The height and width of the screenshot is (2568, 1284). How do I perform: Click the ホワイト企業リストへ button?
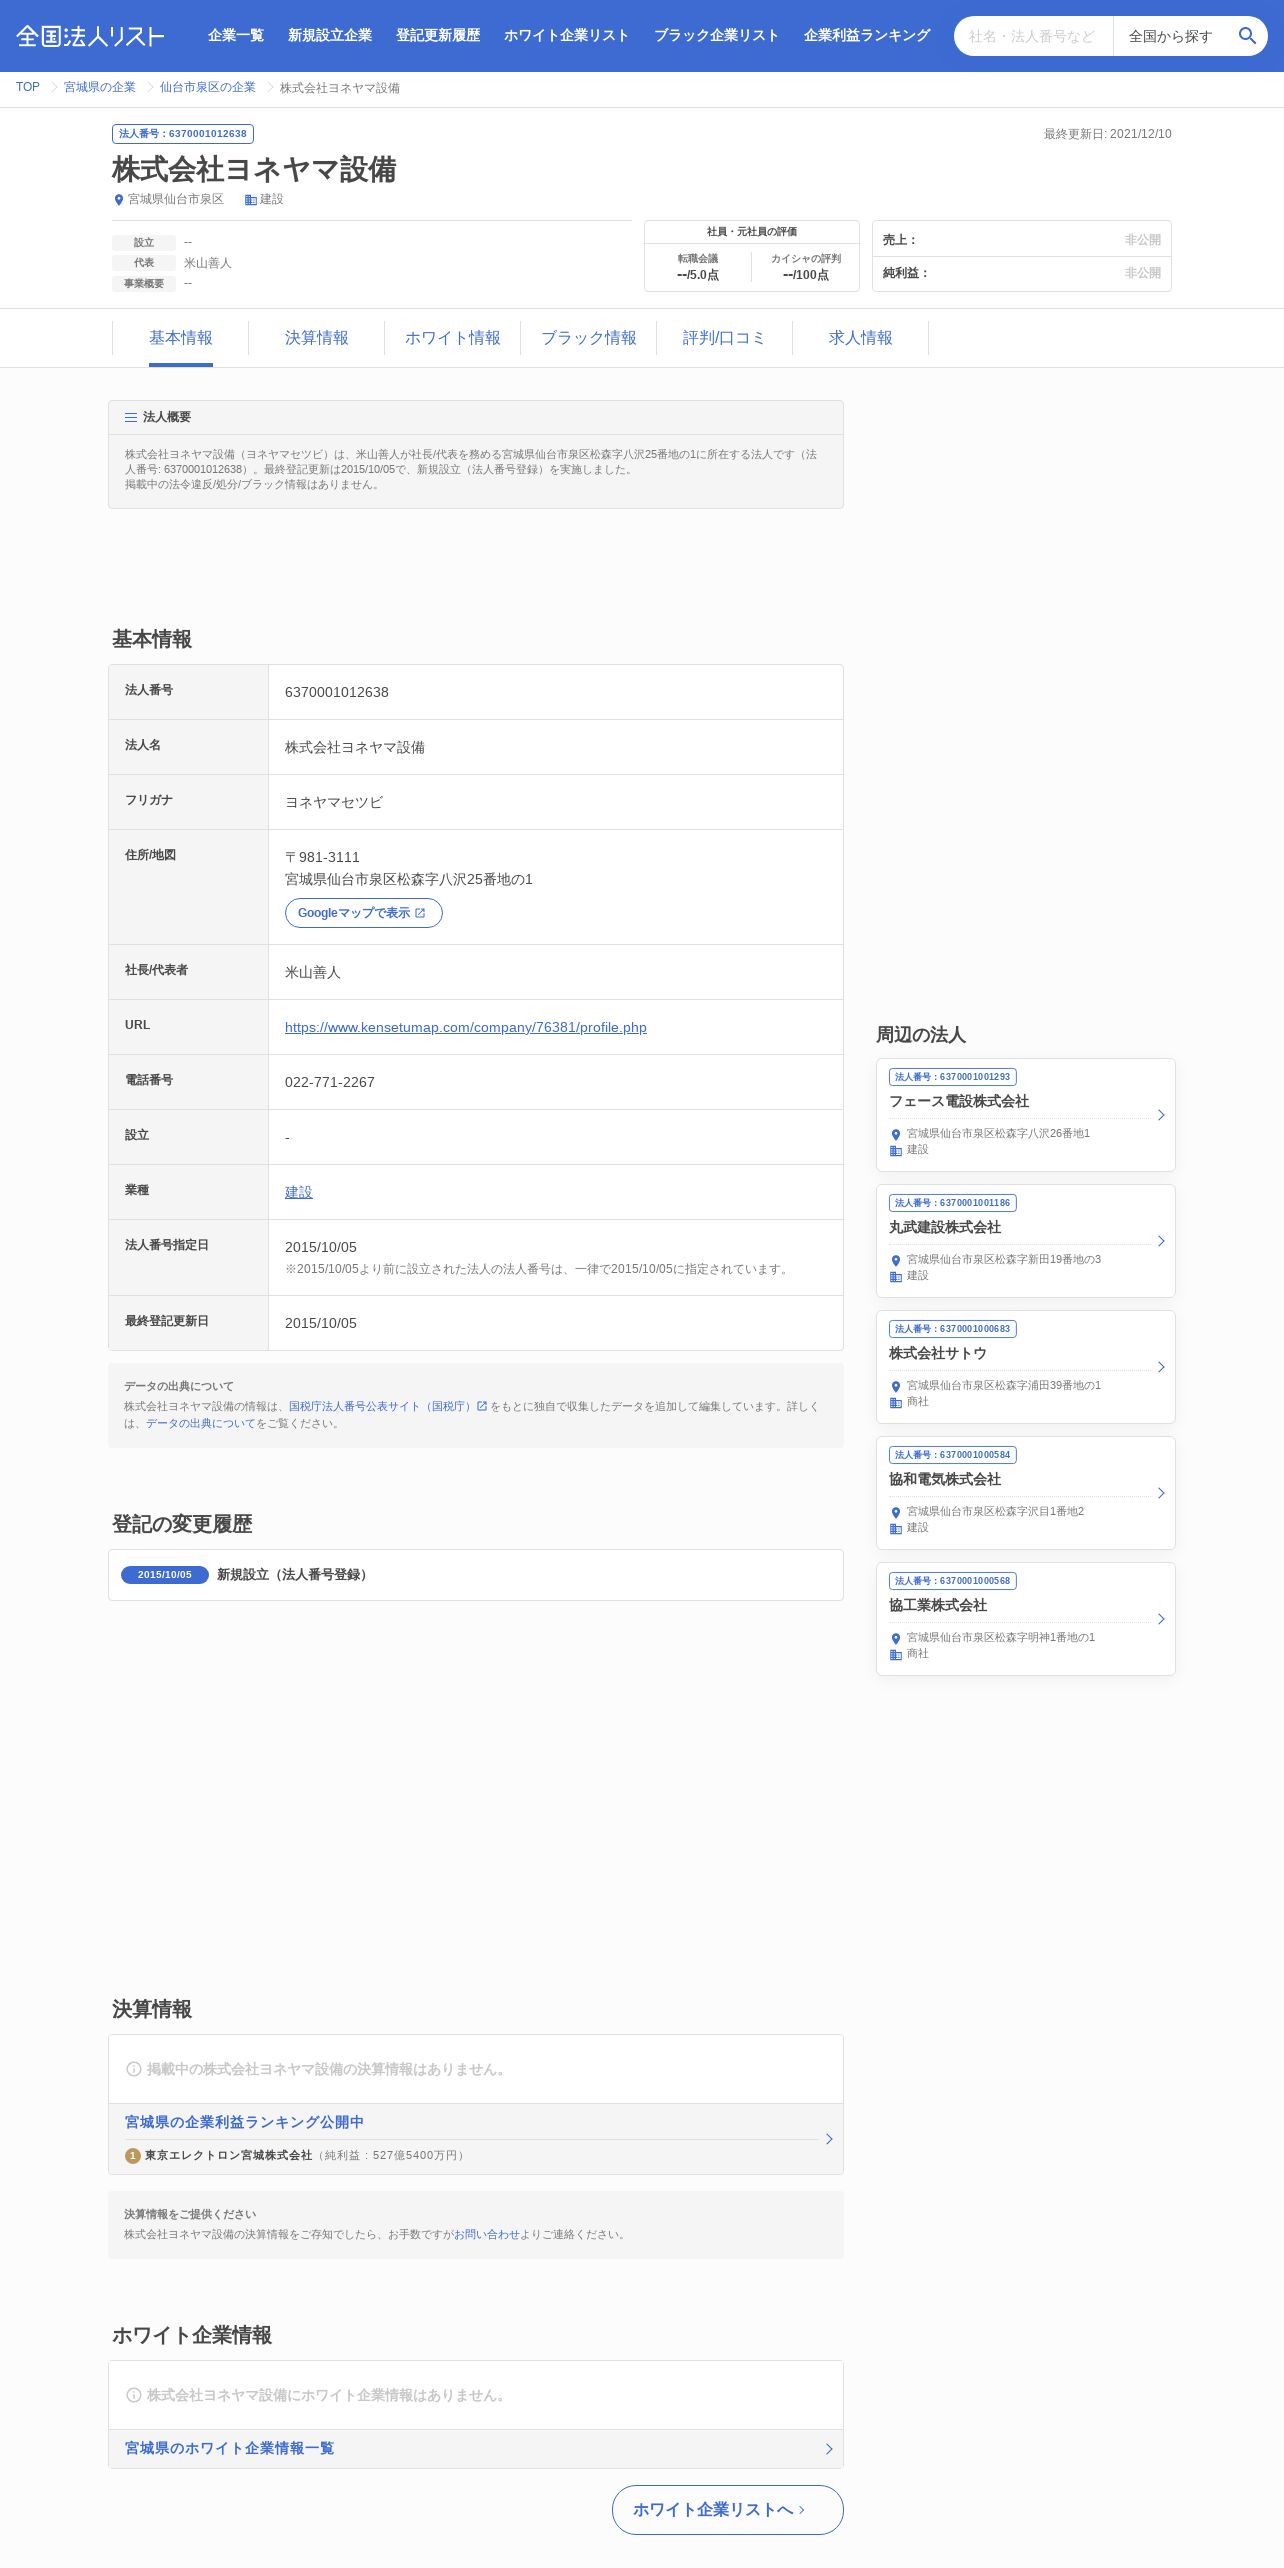(x=728, y=2510)
